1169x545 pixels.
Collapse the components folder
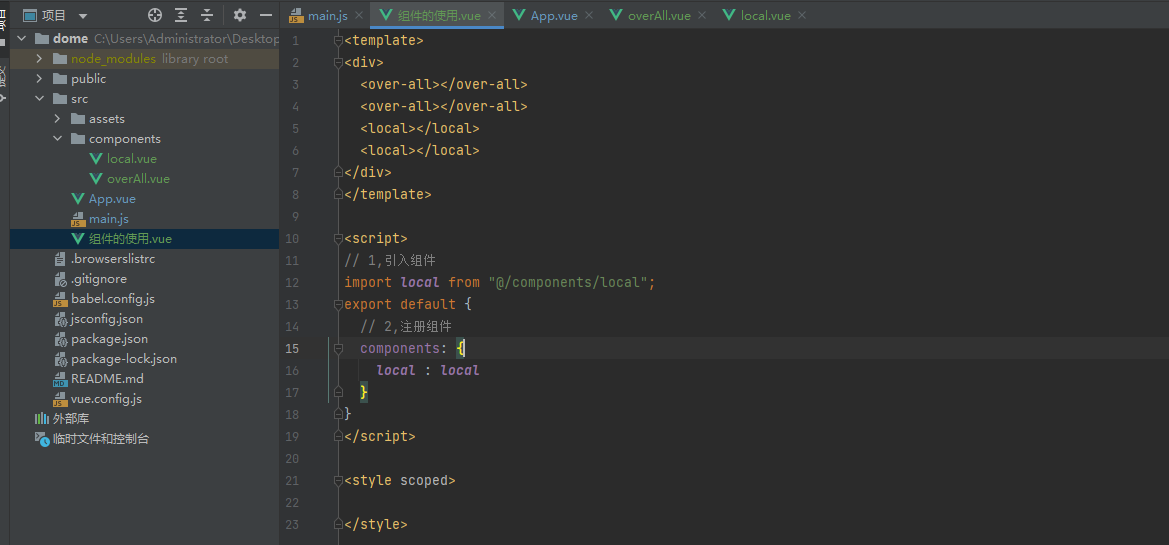[57, 139]
